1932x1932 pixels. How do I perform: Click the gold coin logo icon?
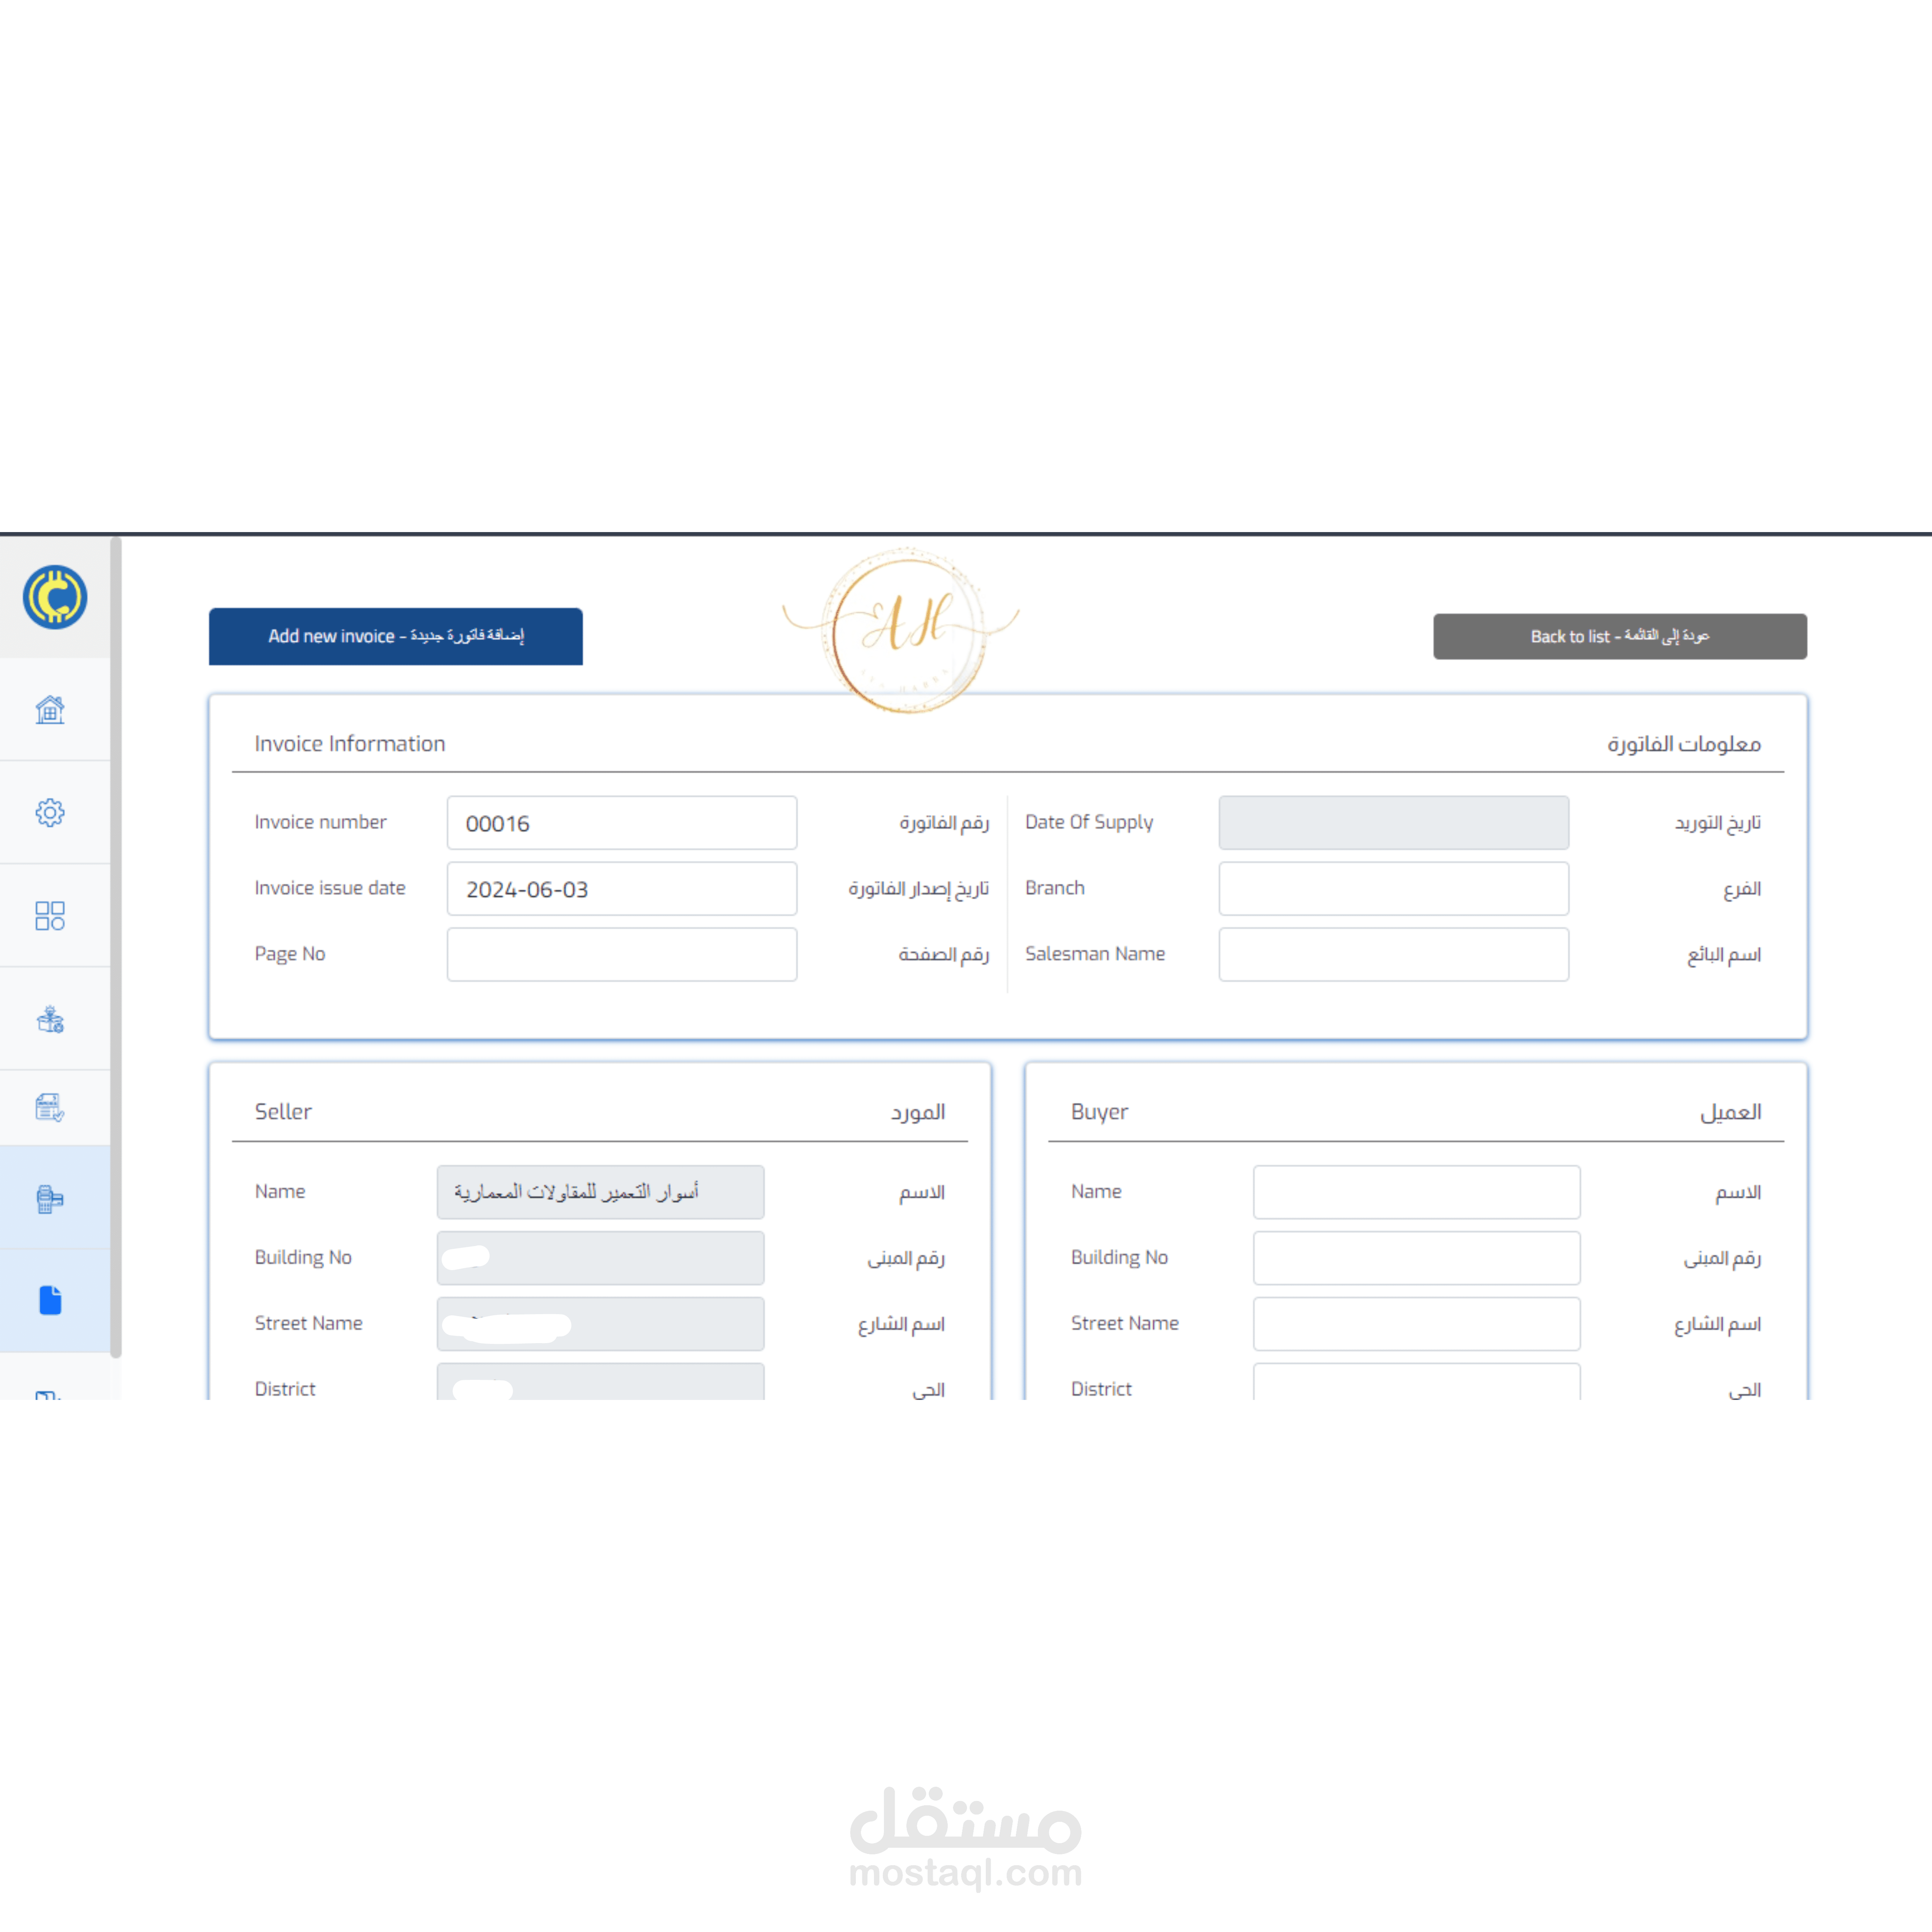coord(55,597)
